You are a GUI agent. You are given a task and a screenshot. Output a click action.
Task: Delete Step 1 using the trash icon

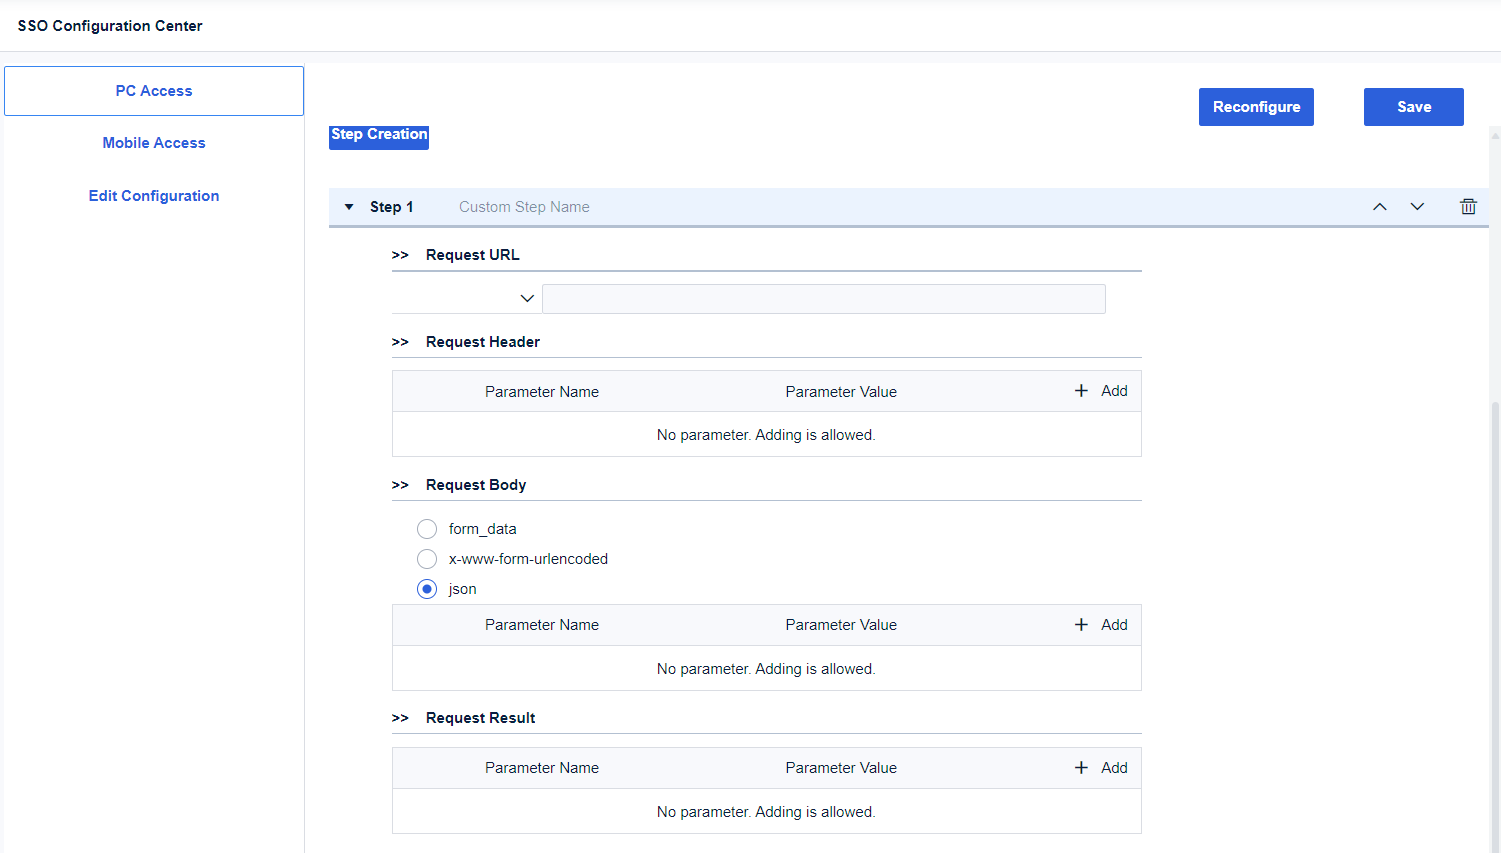pyautogui.click(x=1468, y=207)
